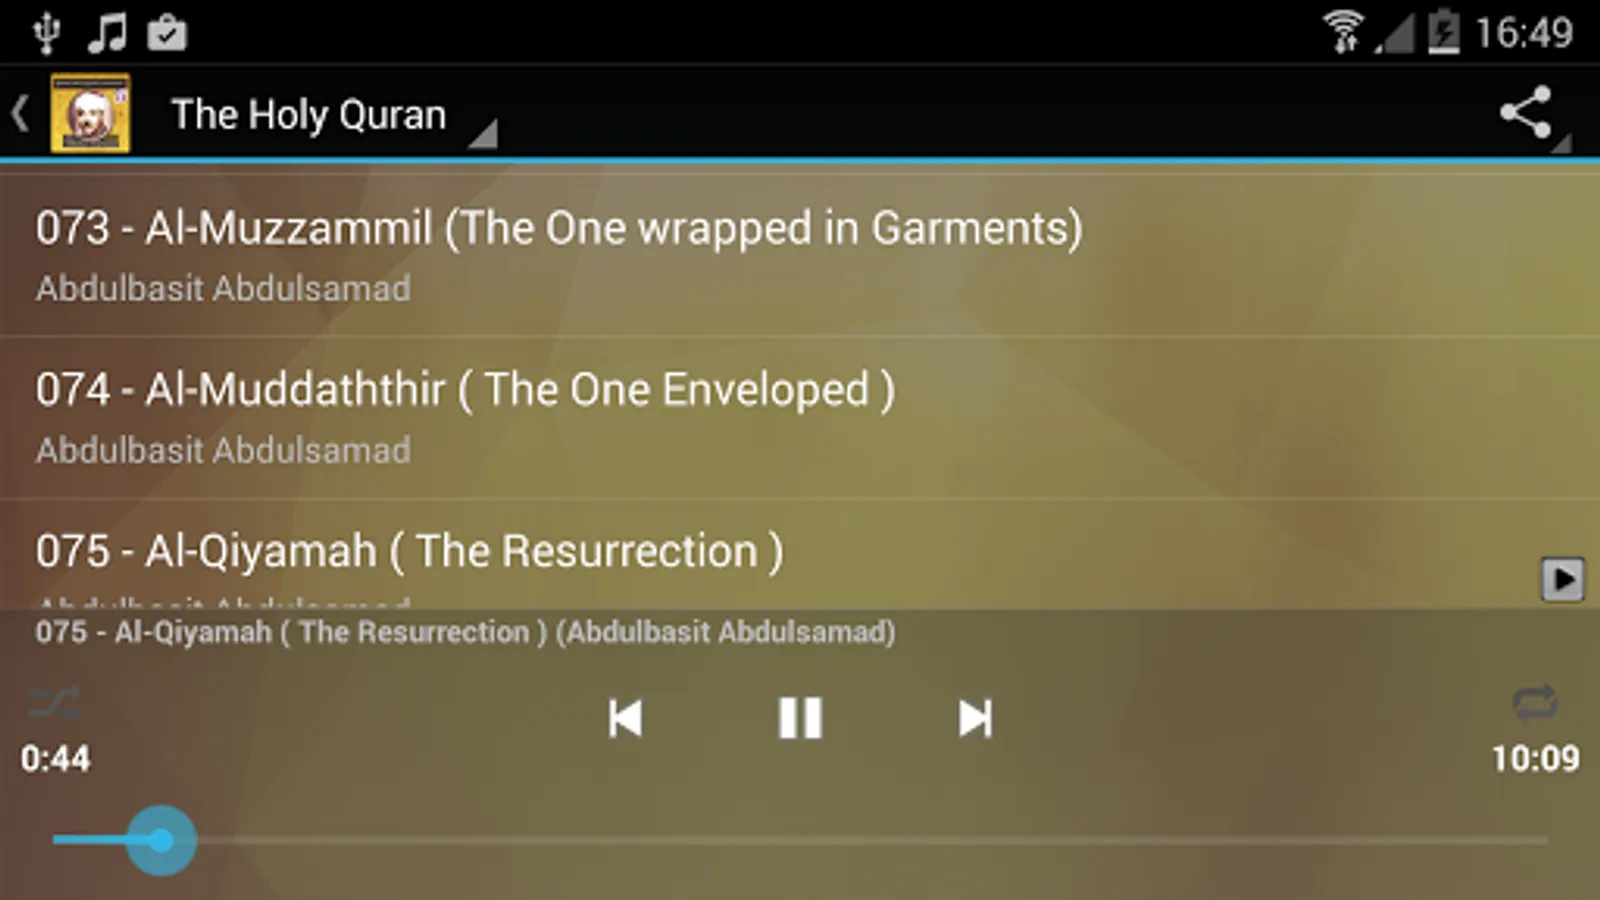1600x900 pixels.
Task: Toggle shuffle mode
Action: point(54,703)
